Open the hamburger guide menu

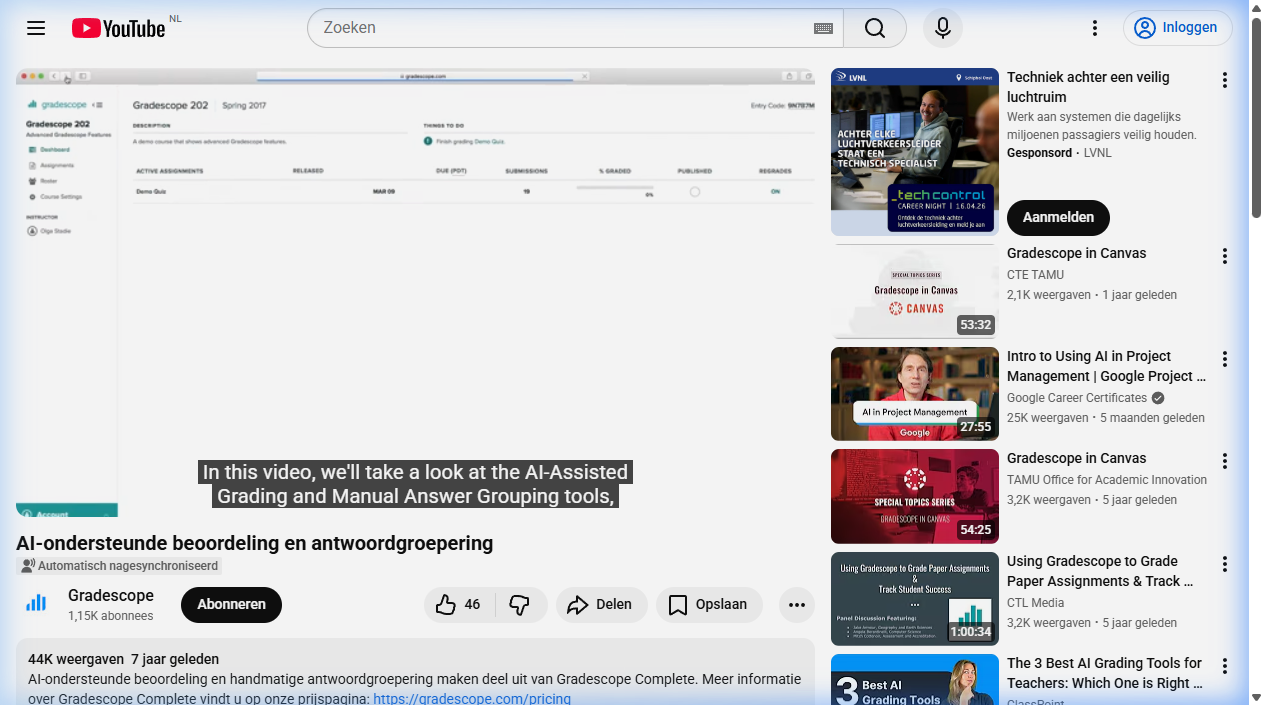36,28
